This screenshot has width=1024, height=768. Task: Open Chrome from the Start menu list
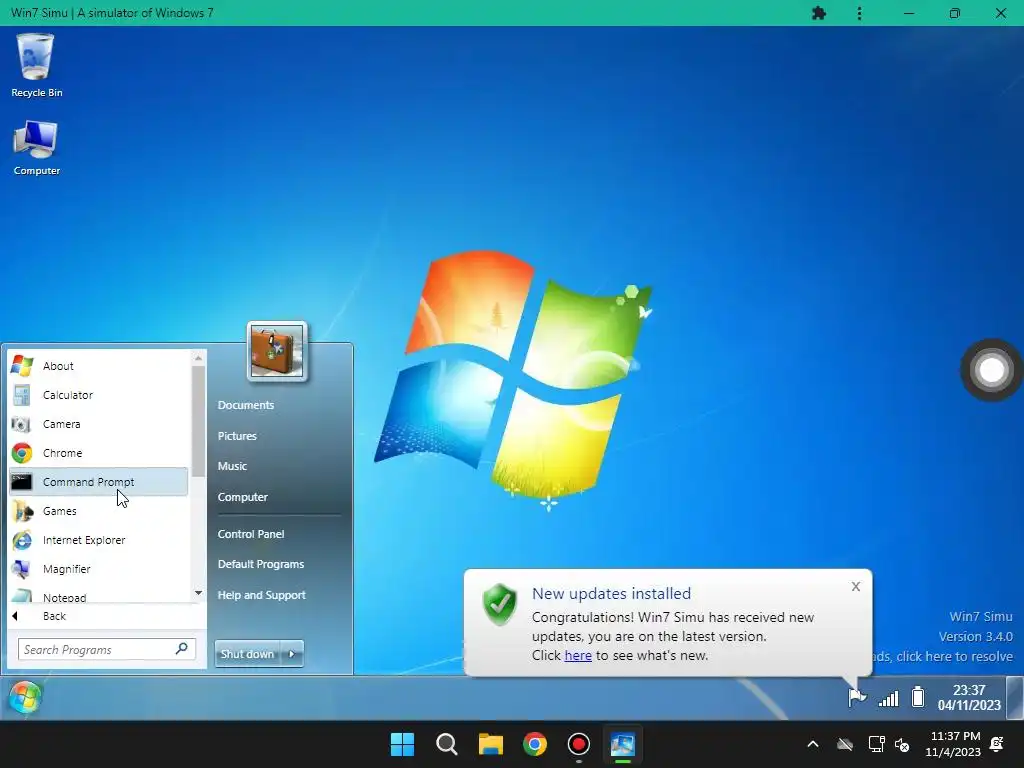98,453
